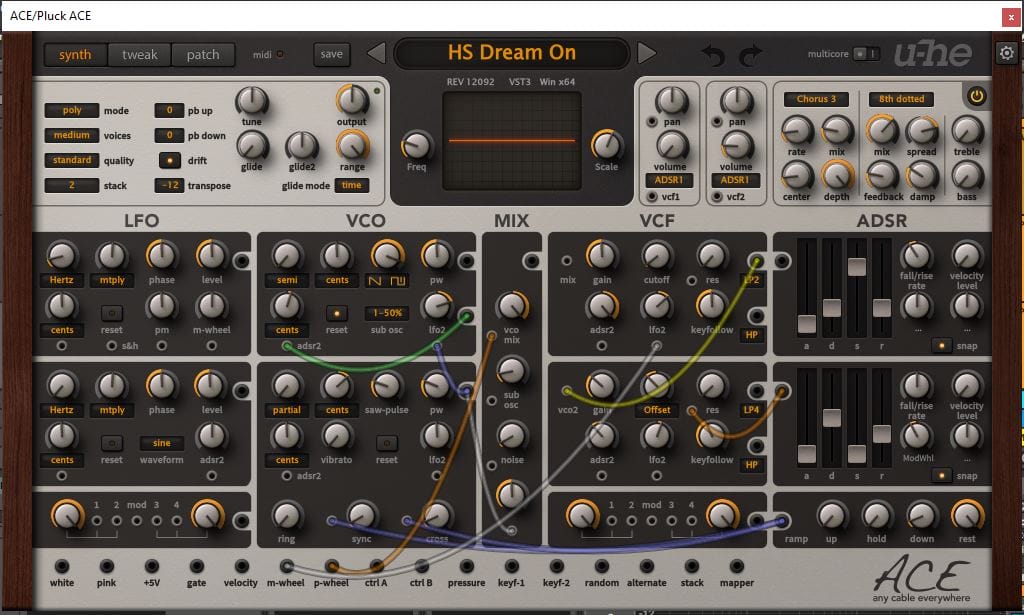Click the VCF 1 cutoff knob
Screen dimensions: 1024x615
click(x=656, y=255)
